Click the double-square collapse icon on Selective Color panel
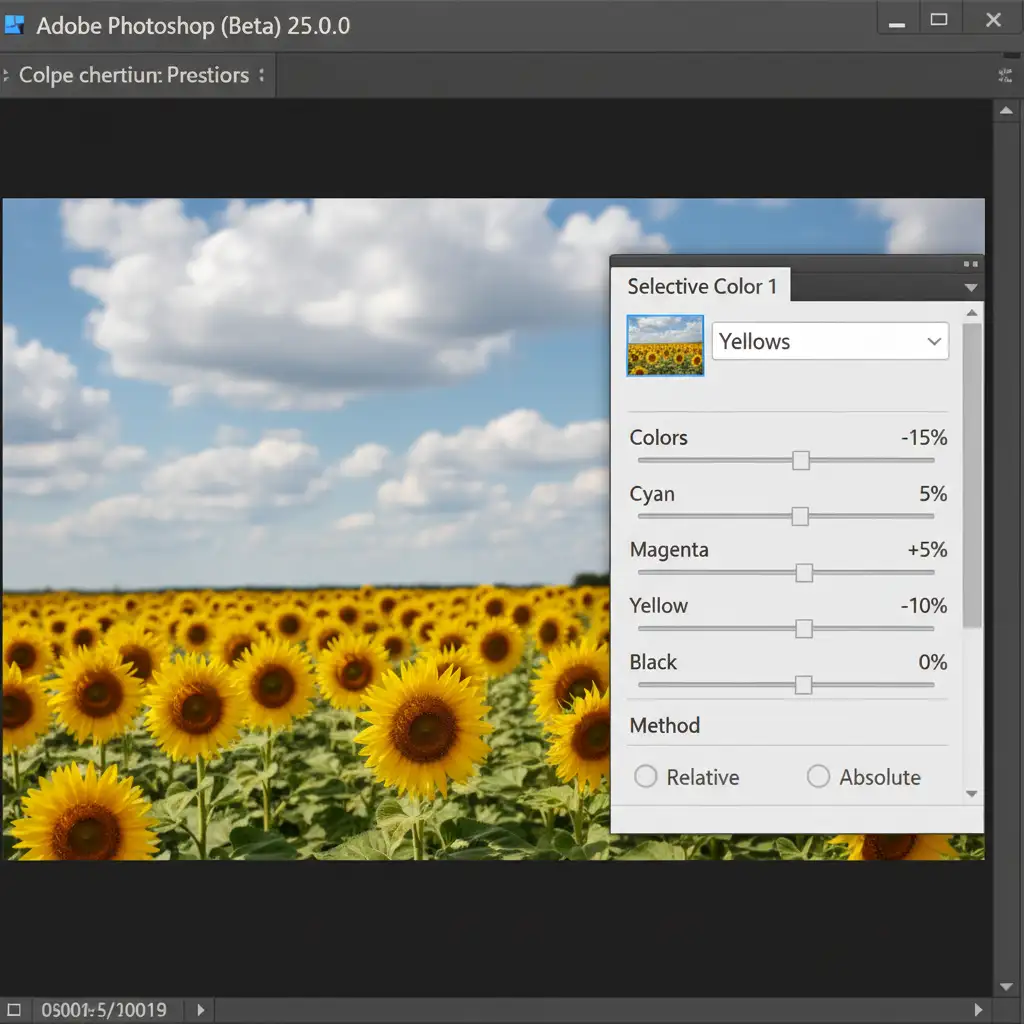Screen dimensions: 1024x1024 click(969, 264)
